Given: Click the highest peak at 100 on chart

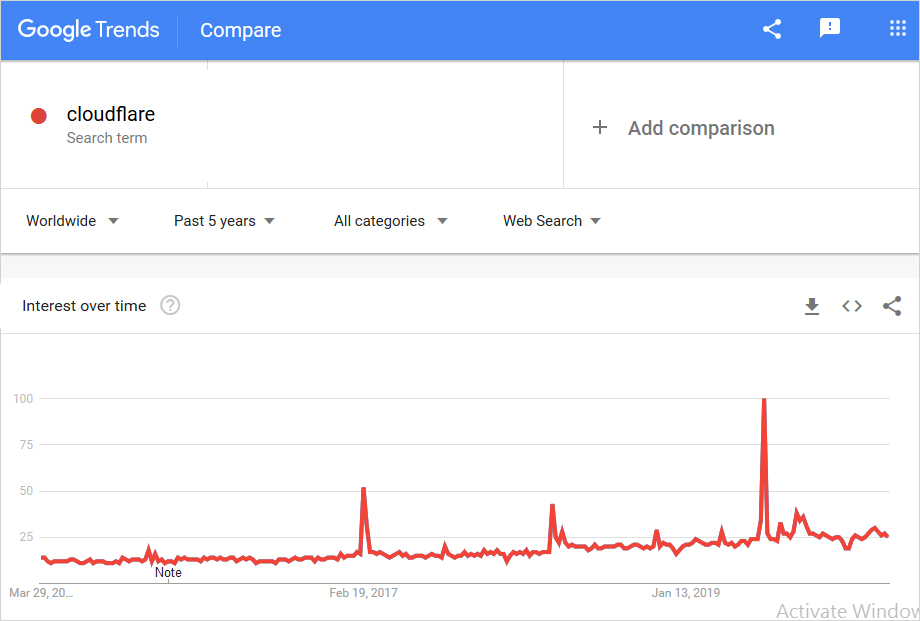Looking at the screenshot, I should [764, 401].
